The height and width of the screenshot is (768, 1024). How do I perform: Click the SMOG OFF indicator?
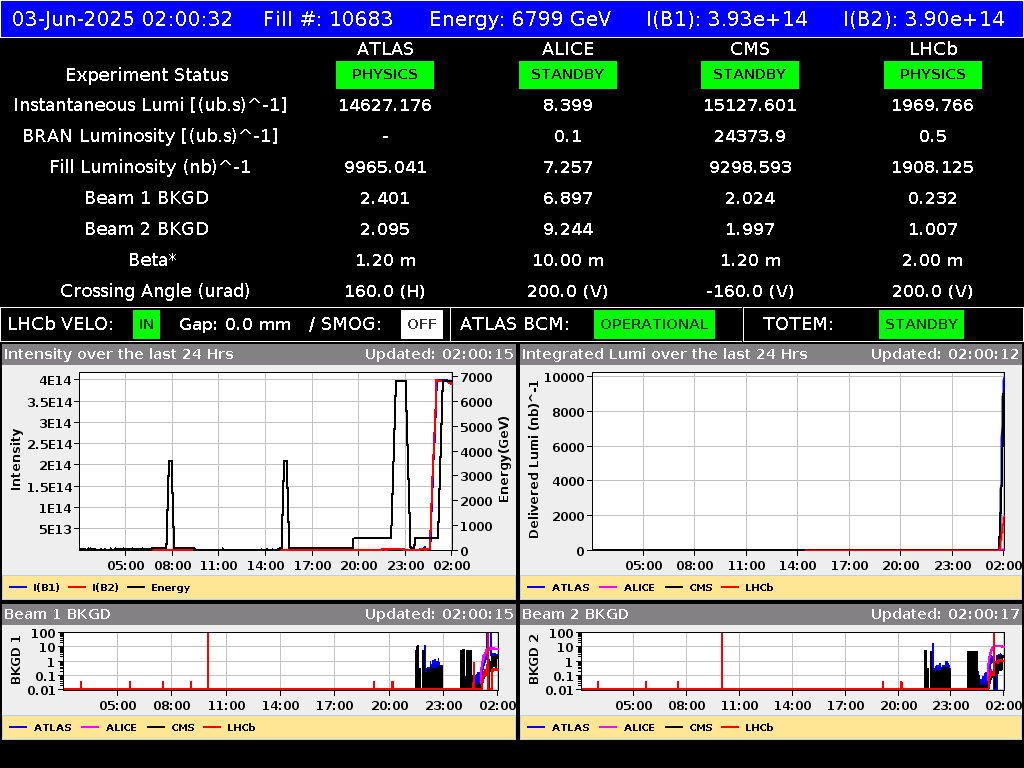pos(422,324)
